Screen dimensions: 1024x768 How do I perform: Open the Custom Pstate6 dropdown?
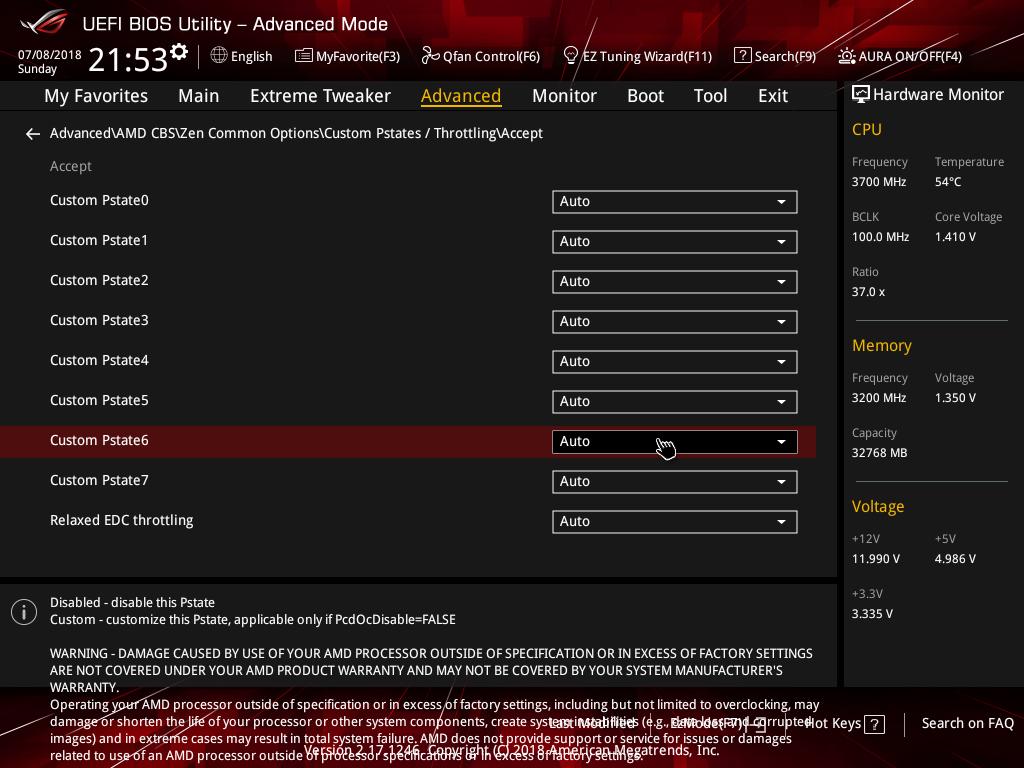[x=675, y=441]
